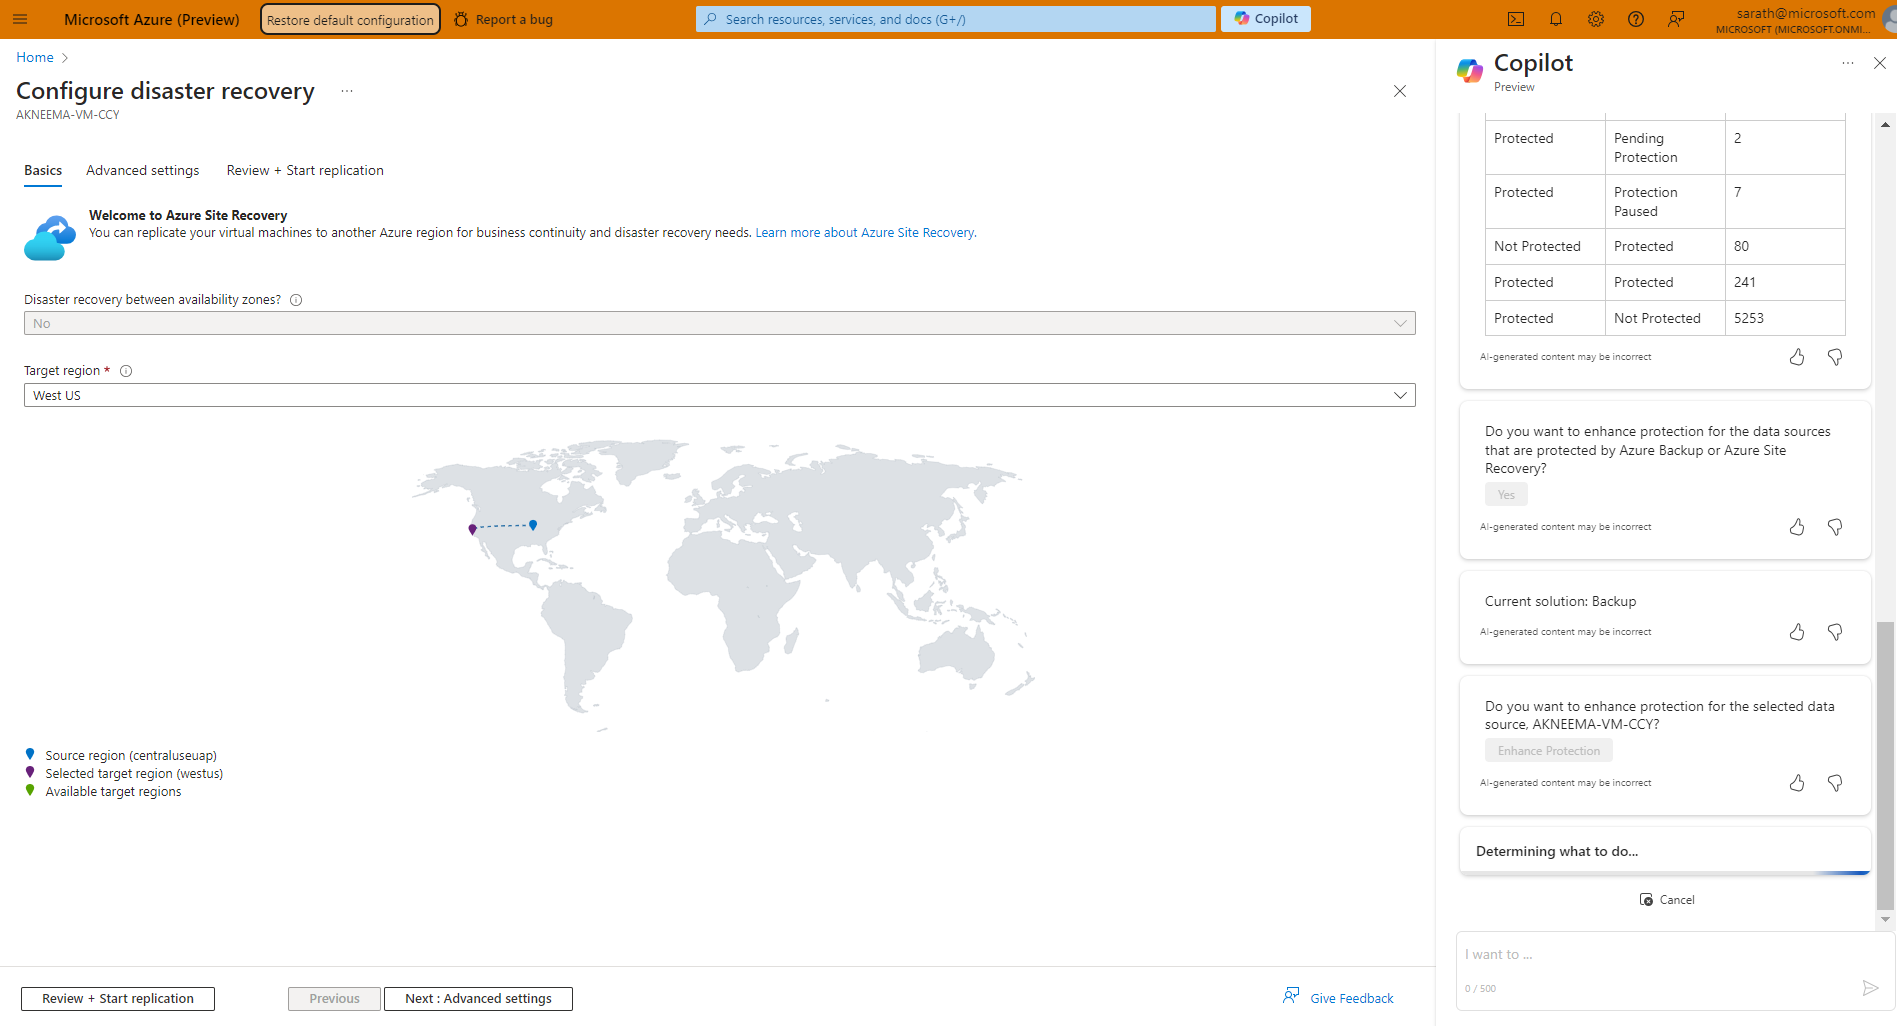Viewport: 1897px width, 1026px height.
Task: Click the source region pin on the map
Action: 533,525
